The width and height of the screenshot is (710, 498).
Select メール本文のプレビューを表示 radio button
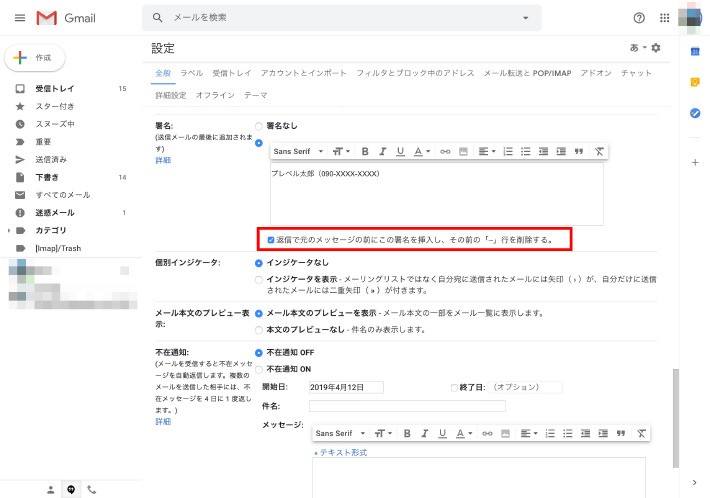tap(259, 313)
